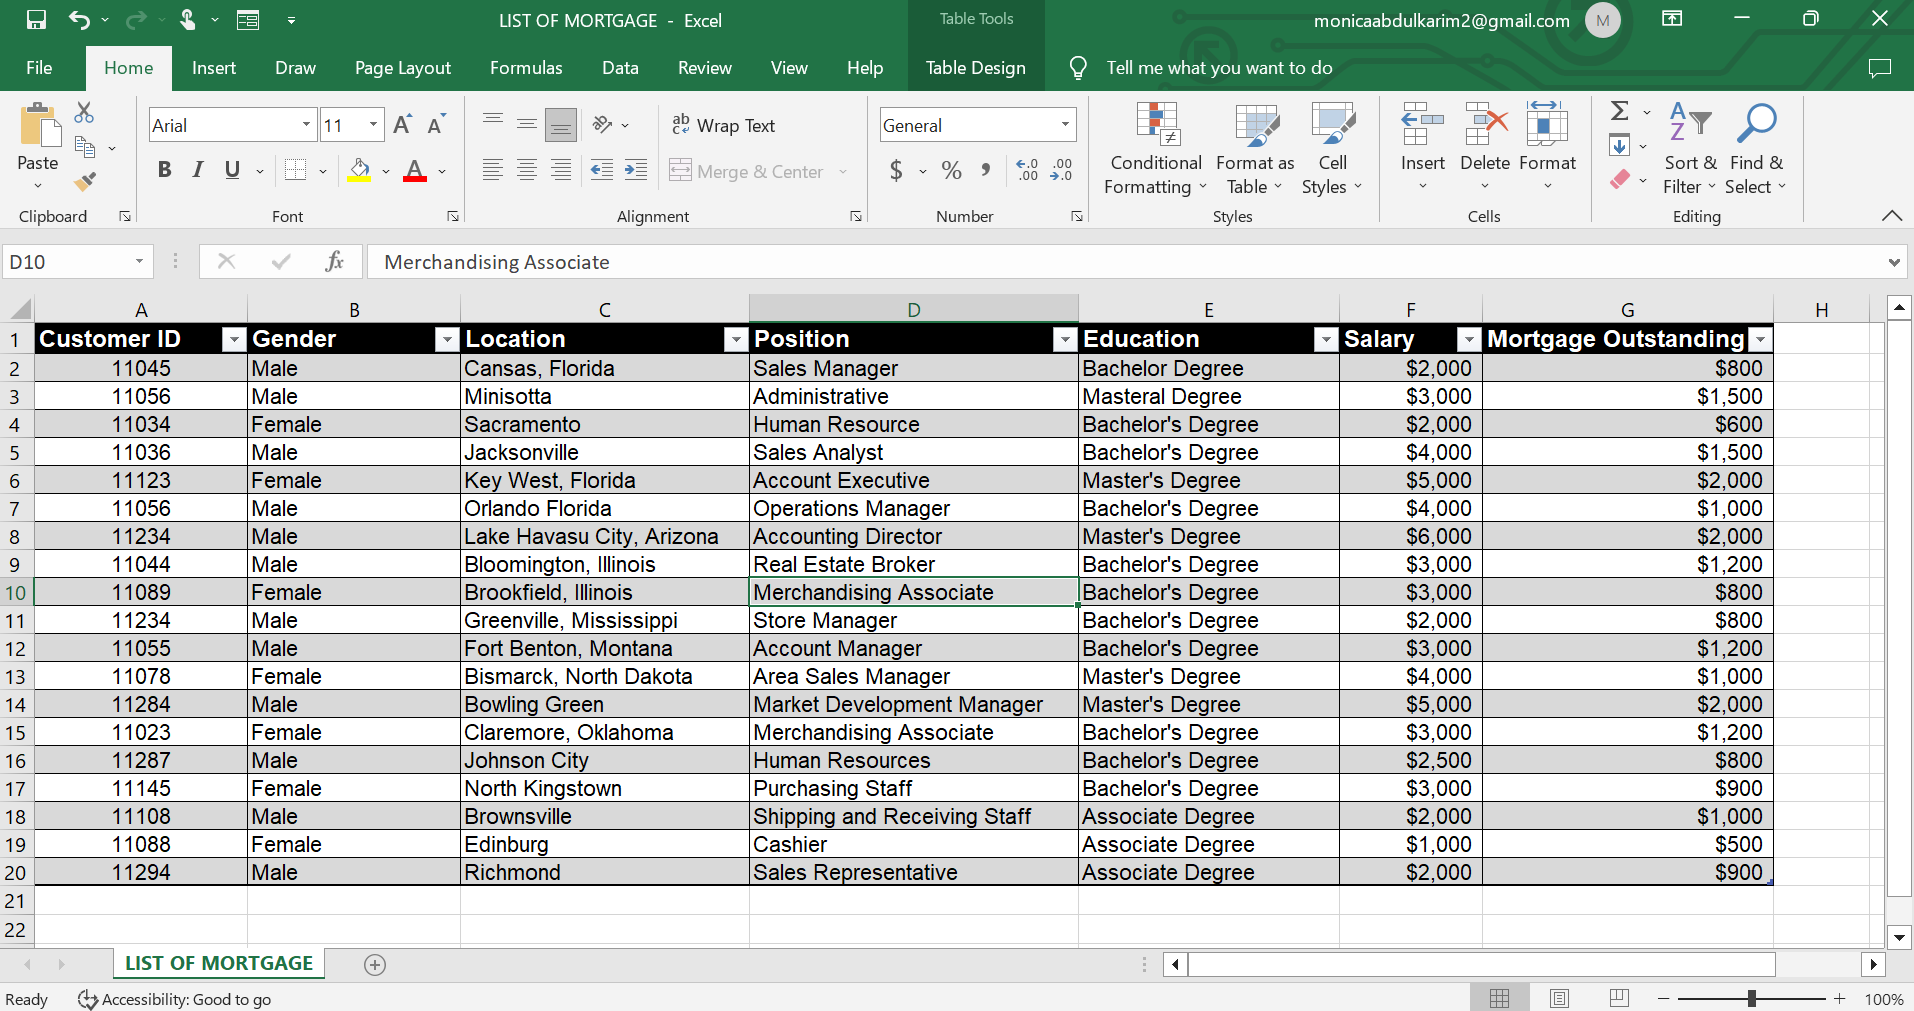The image size is (1914, 1011).
Task: Switch to the Table Design tab
Action: (x=976, y=68)
